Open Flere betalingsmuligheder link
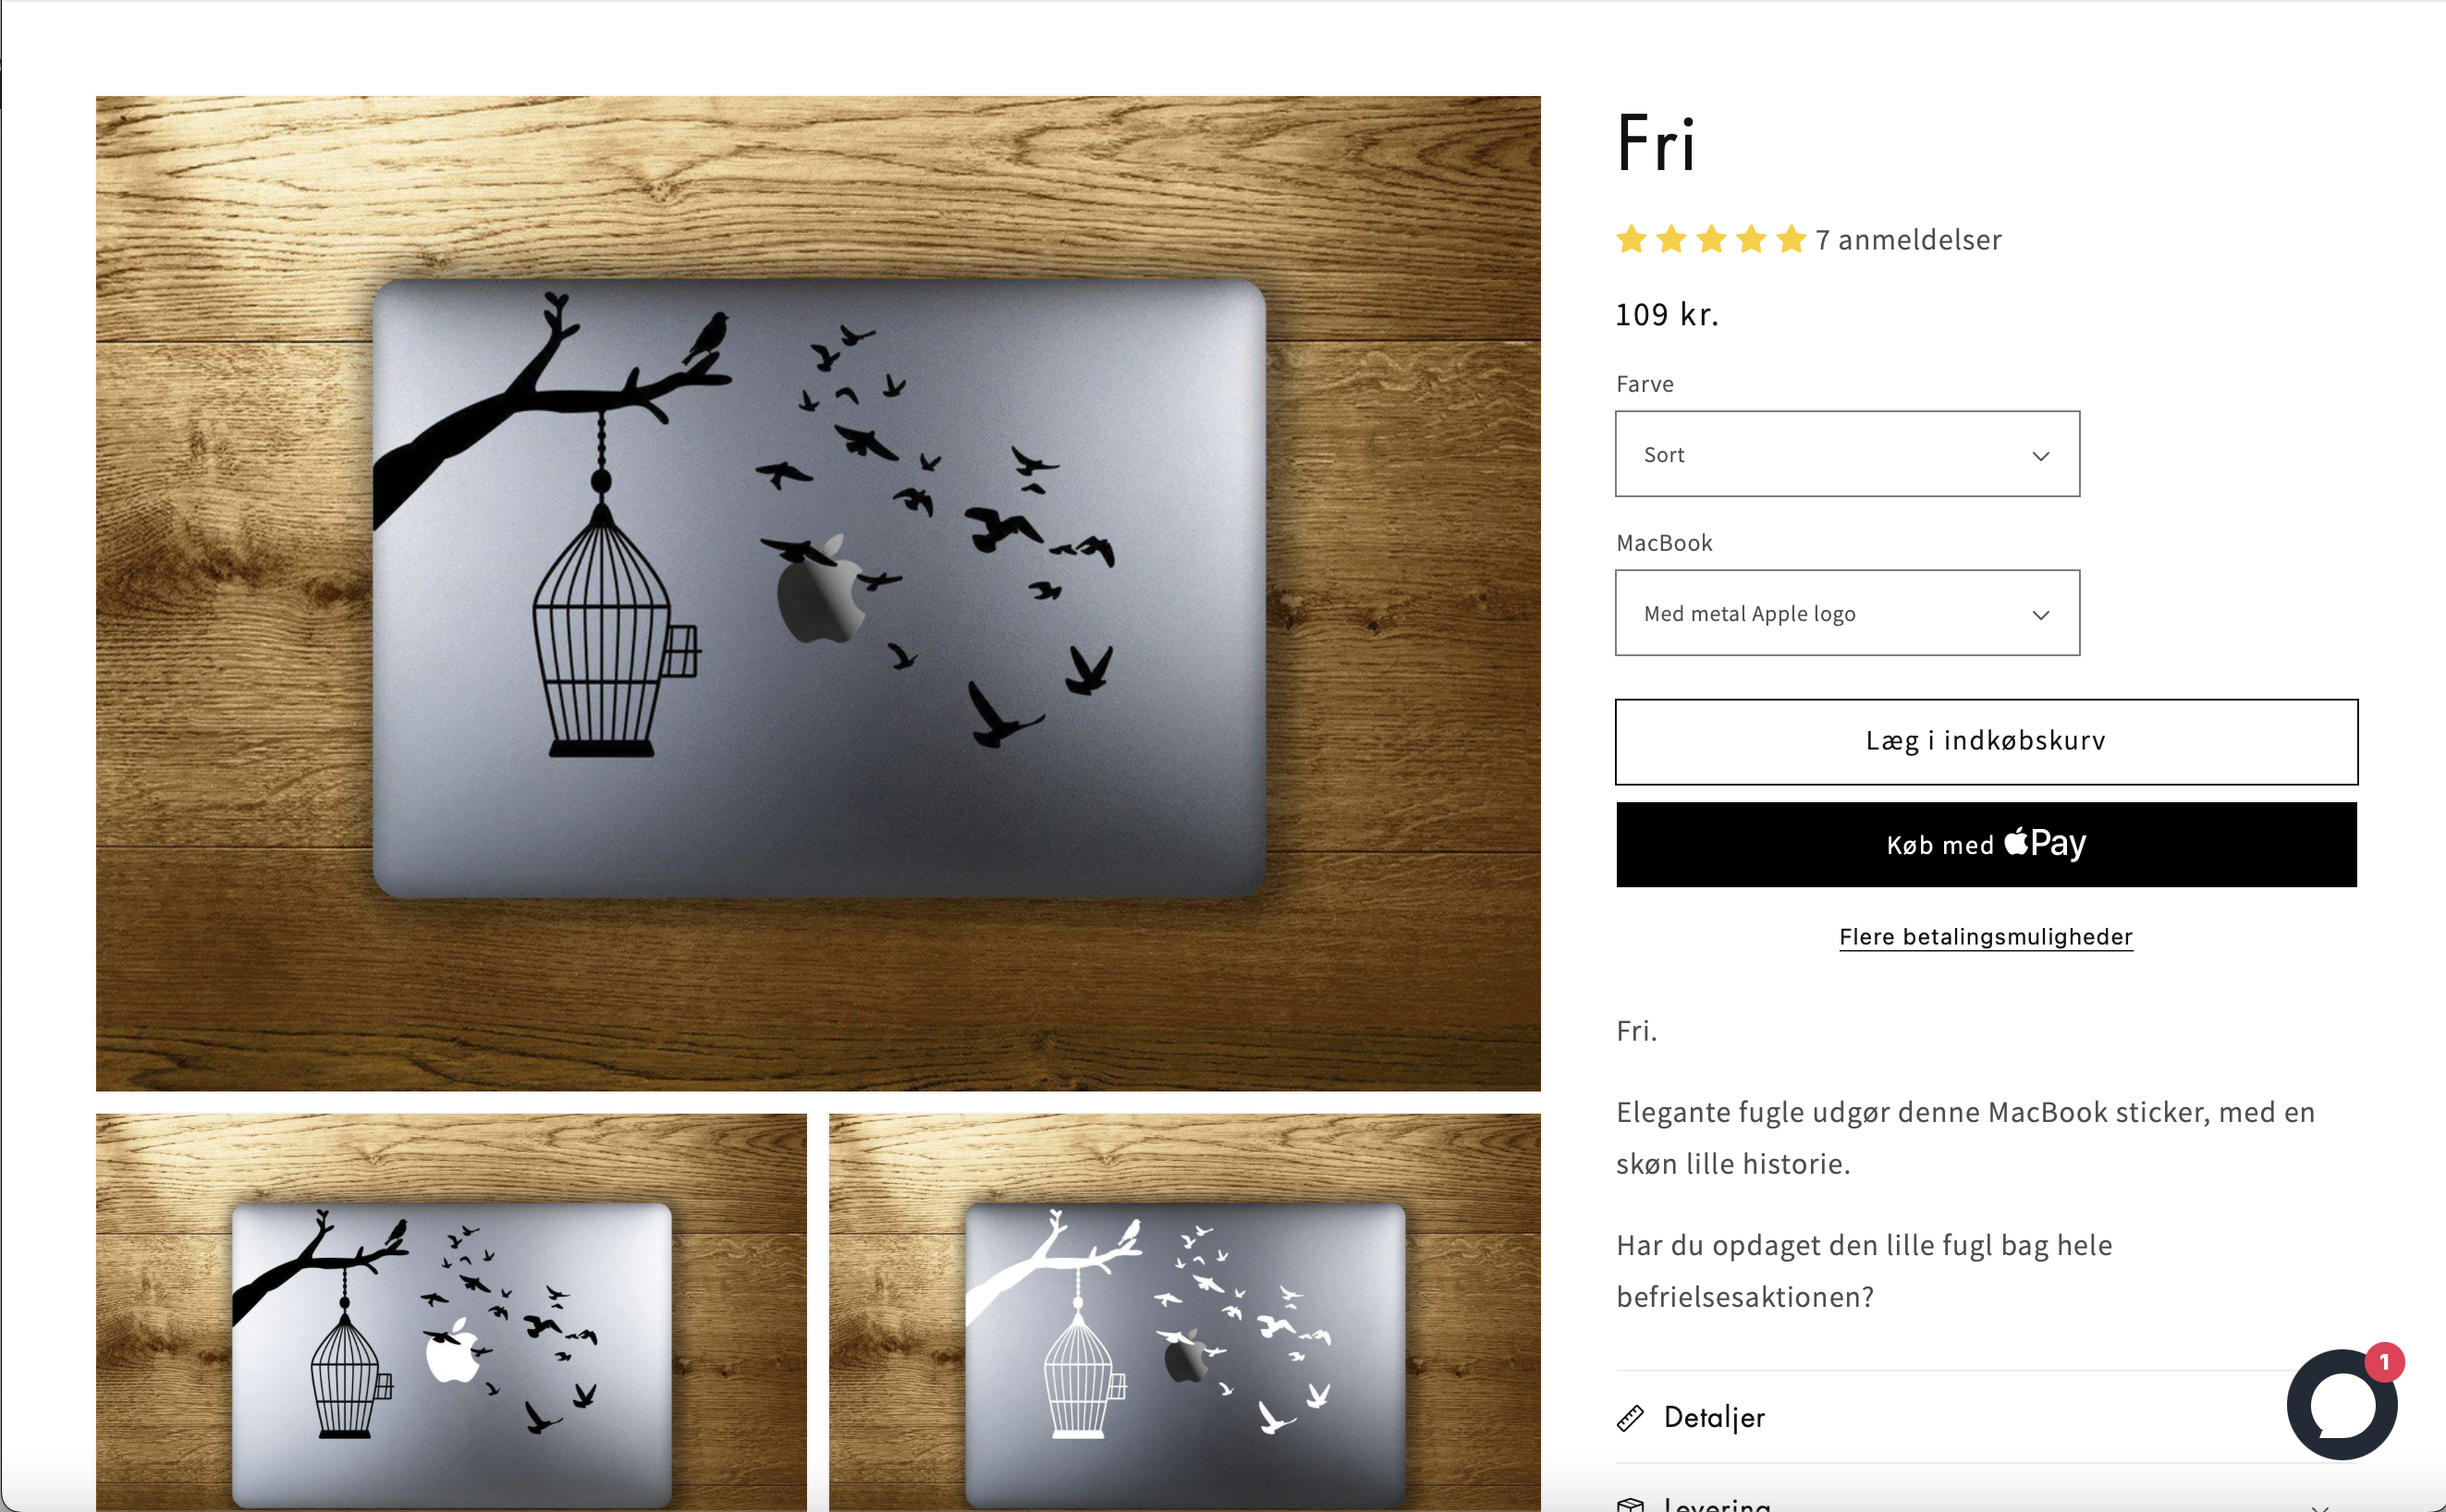The height and width of the screenshot is (1512, 2446). point(1986,937)
